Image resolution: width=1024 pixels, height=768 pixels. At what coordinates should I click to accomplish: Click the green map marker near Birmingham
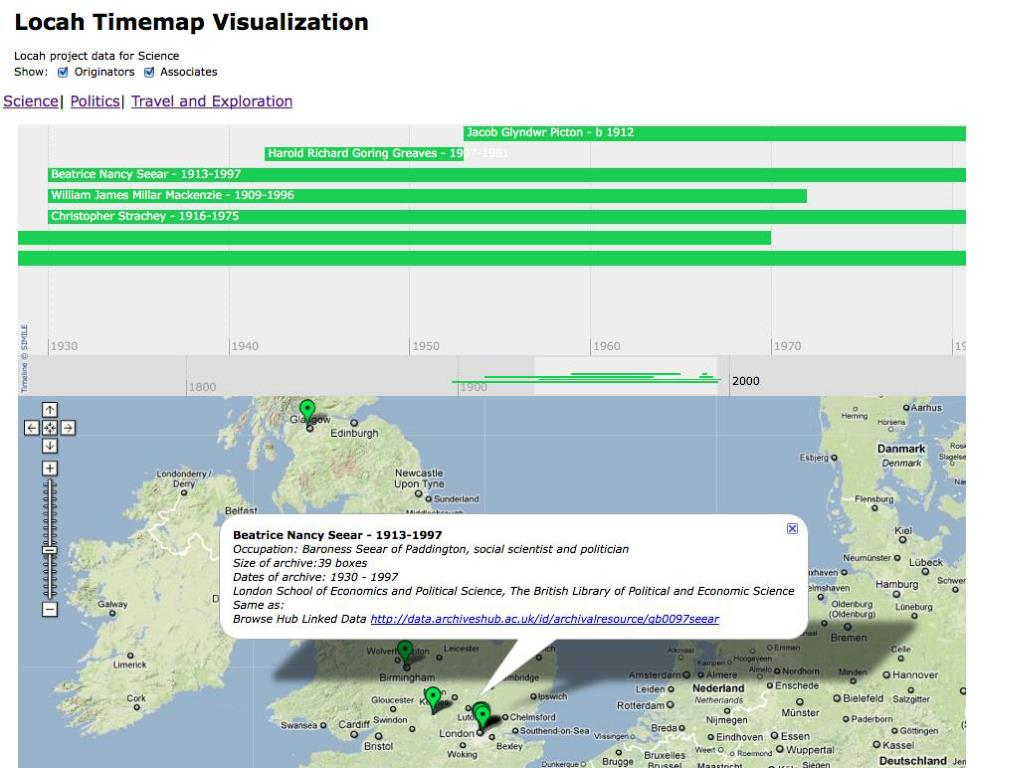(x=405, y=652)
